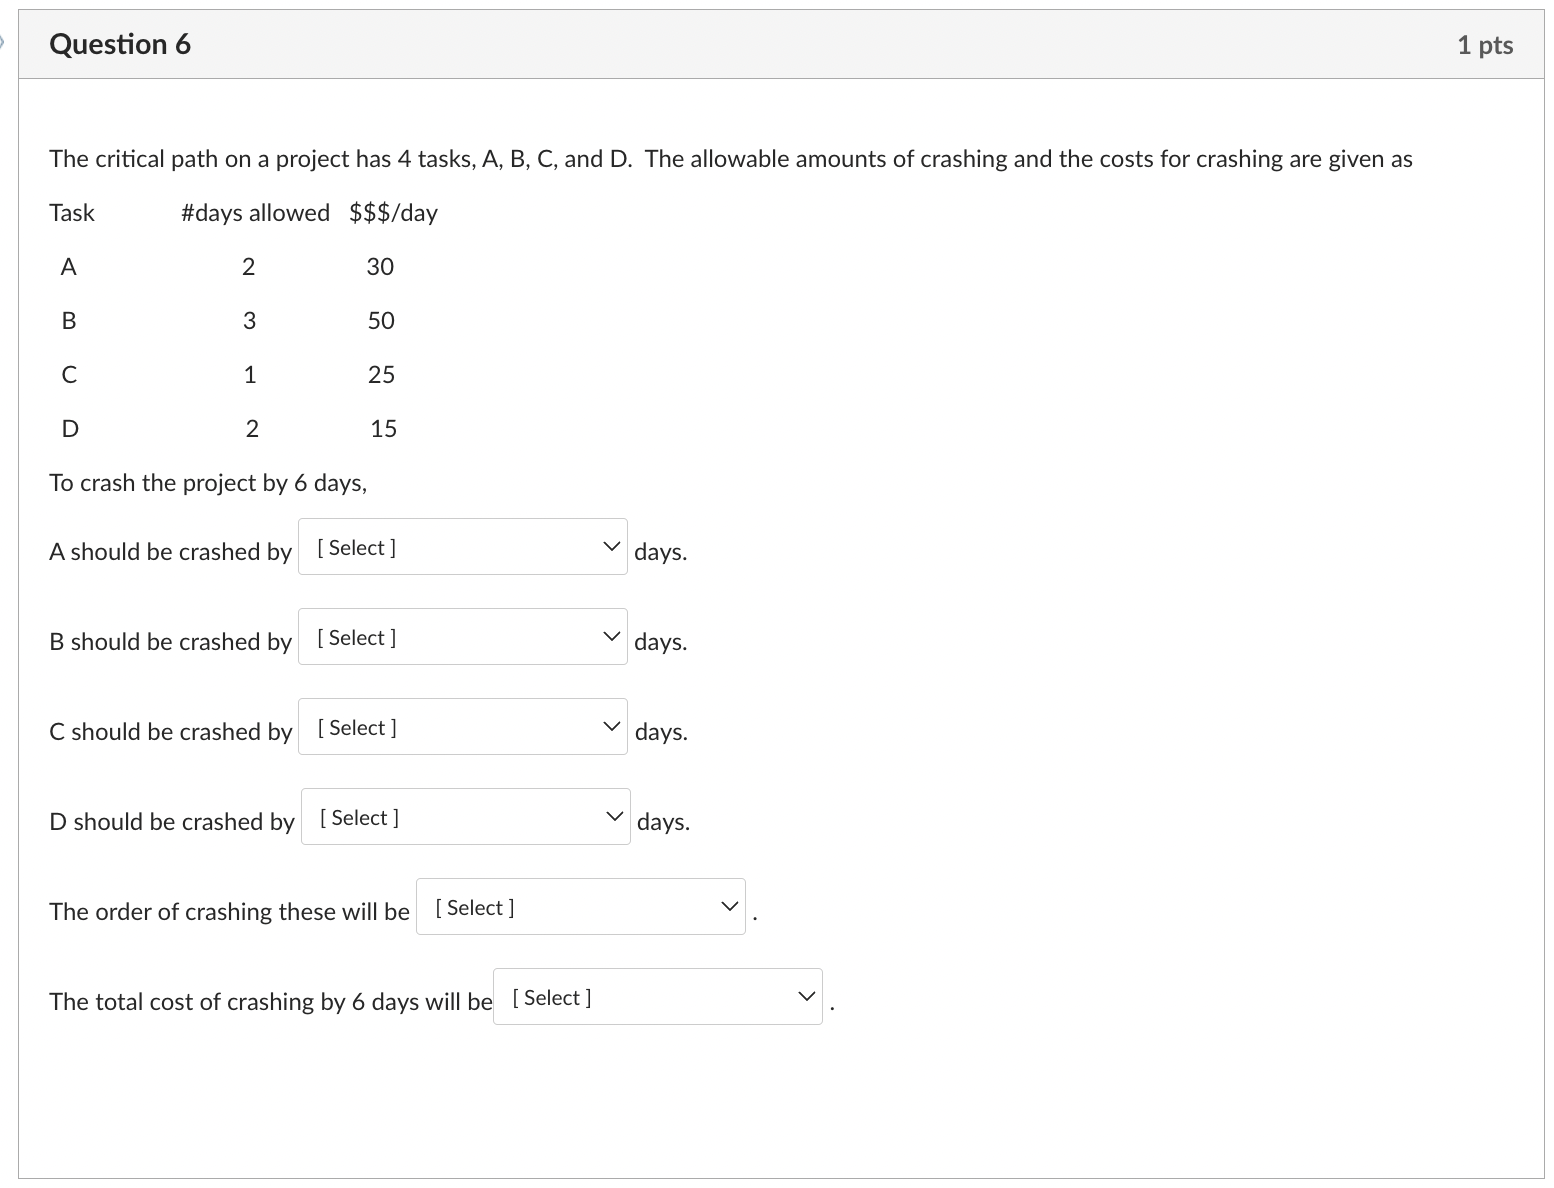The image size is (1554, 1188).
Task: Click the 1 pts label
Action: pos(1485,44)
